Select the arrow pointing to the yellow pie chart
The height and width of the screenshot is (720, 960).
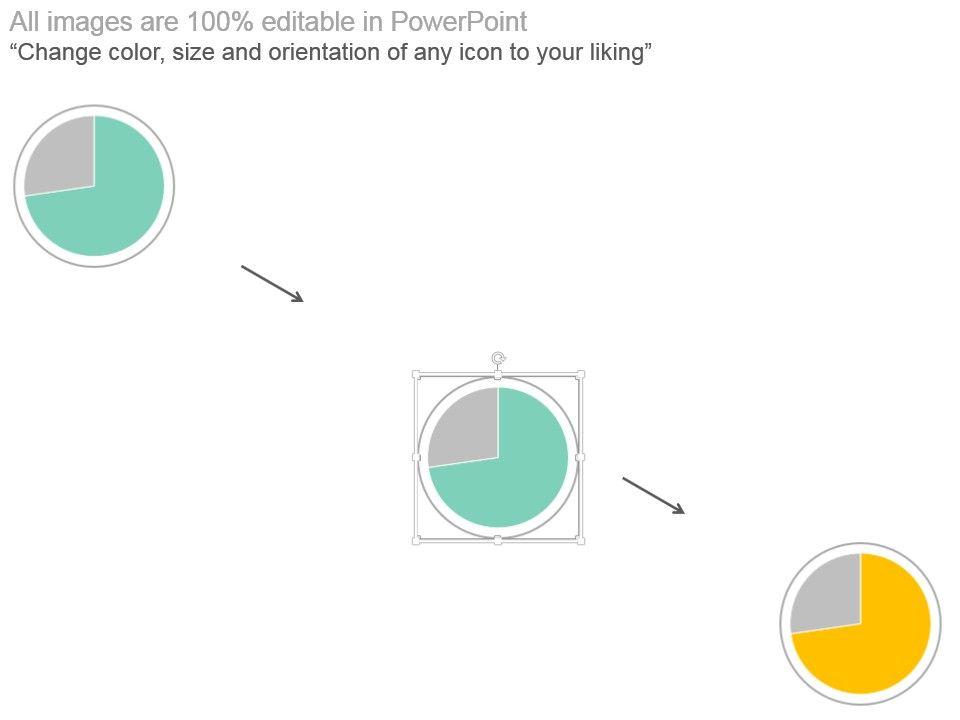tap(653, 495)
